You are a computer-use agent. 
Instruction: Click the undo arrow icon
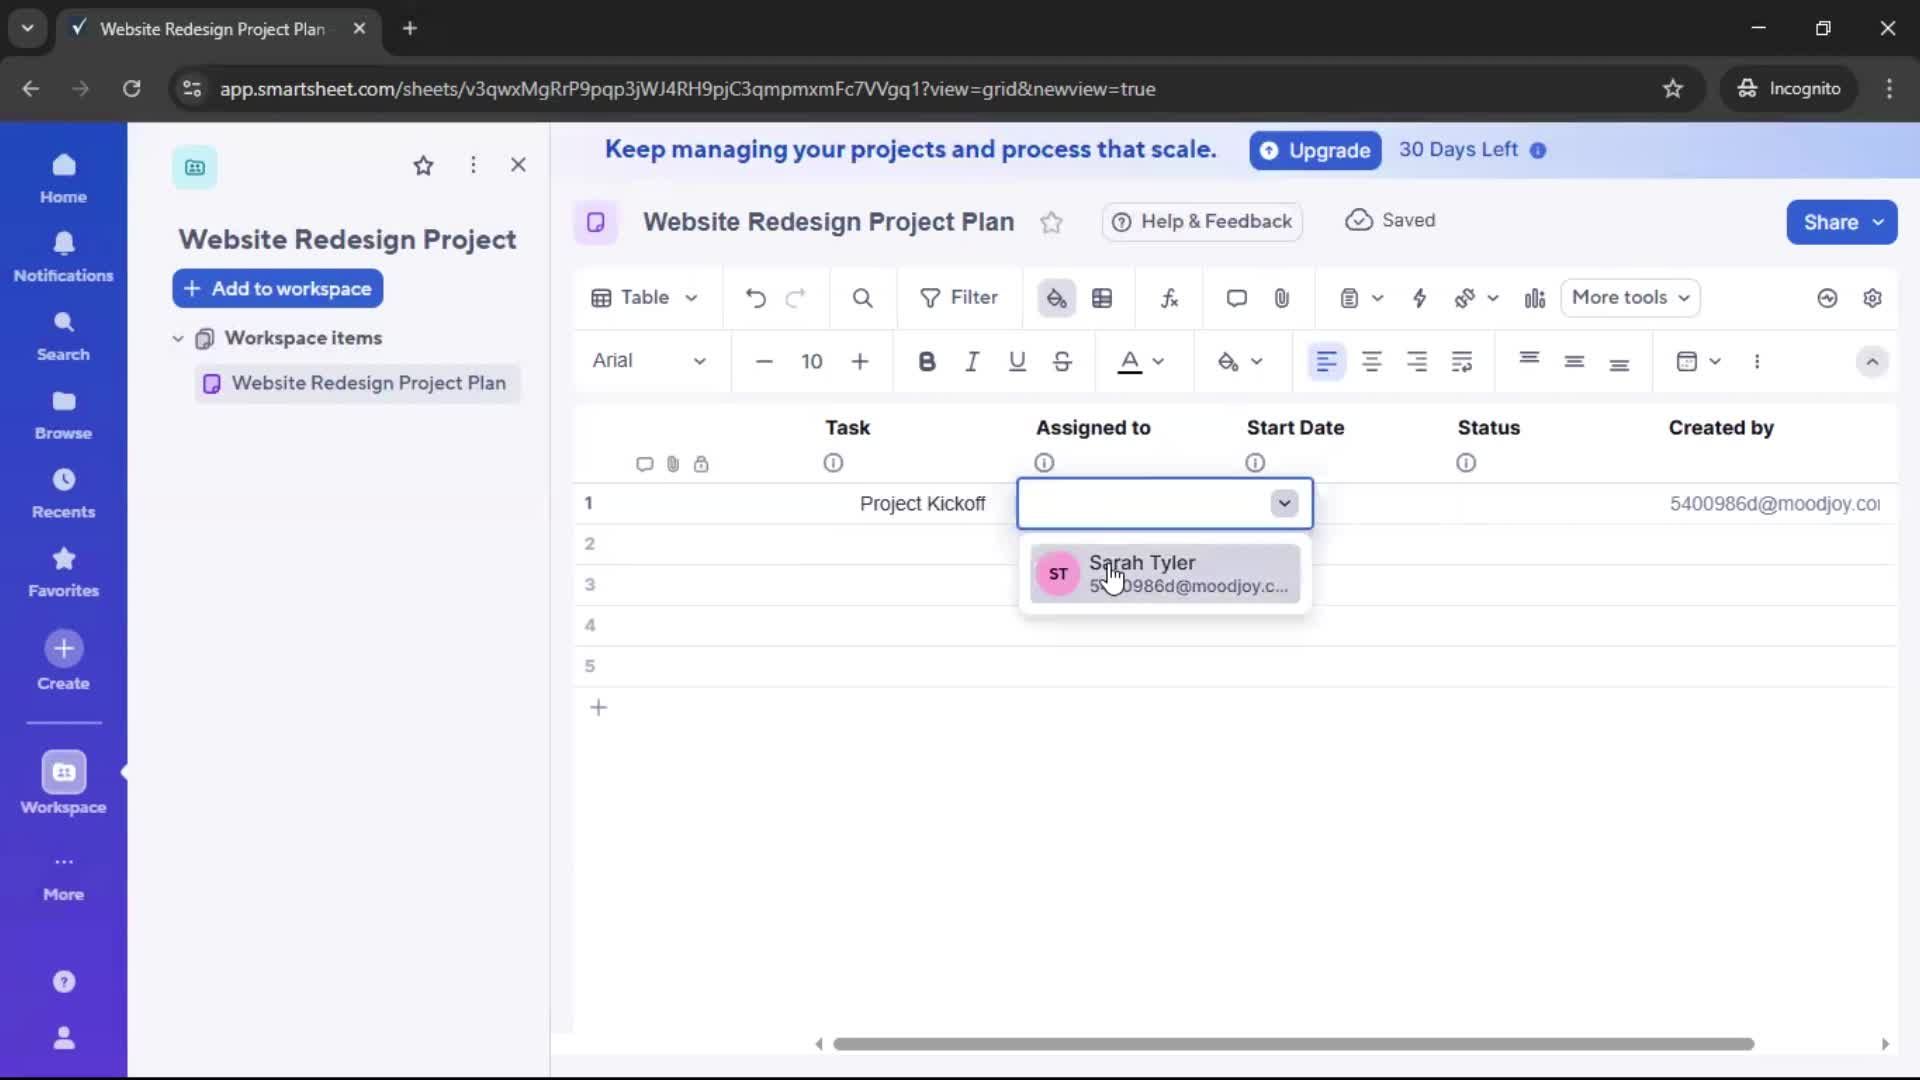(756, 297)
